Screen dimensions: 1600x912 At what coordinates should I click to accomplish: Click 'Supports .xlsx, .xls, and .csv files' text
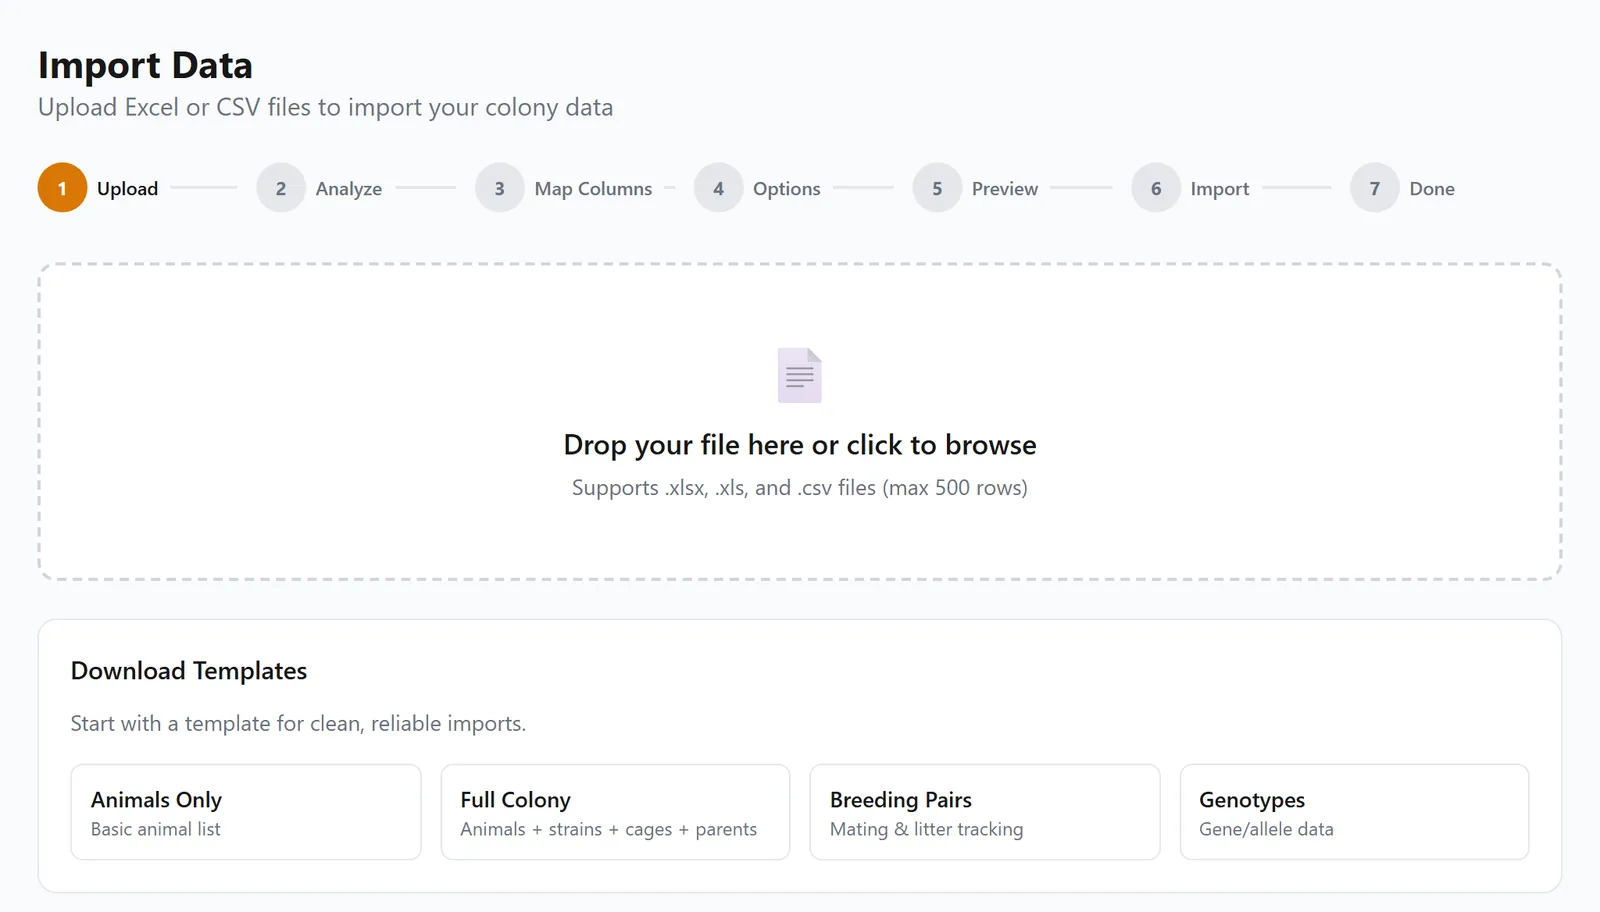pyautogui.click(x=800, y=488)
